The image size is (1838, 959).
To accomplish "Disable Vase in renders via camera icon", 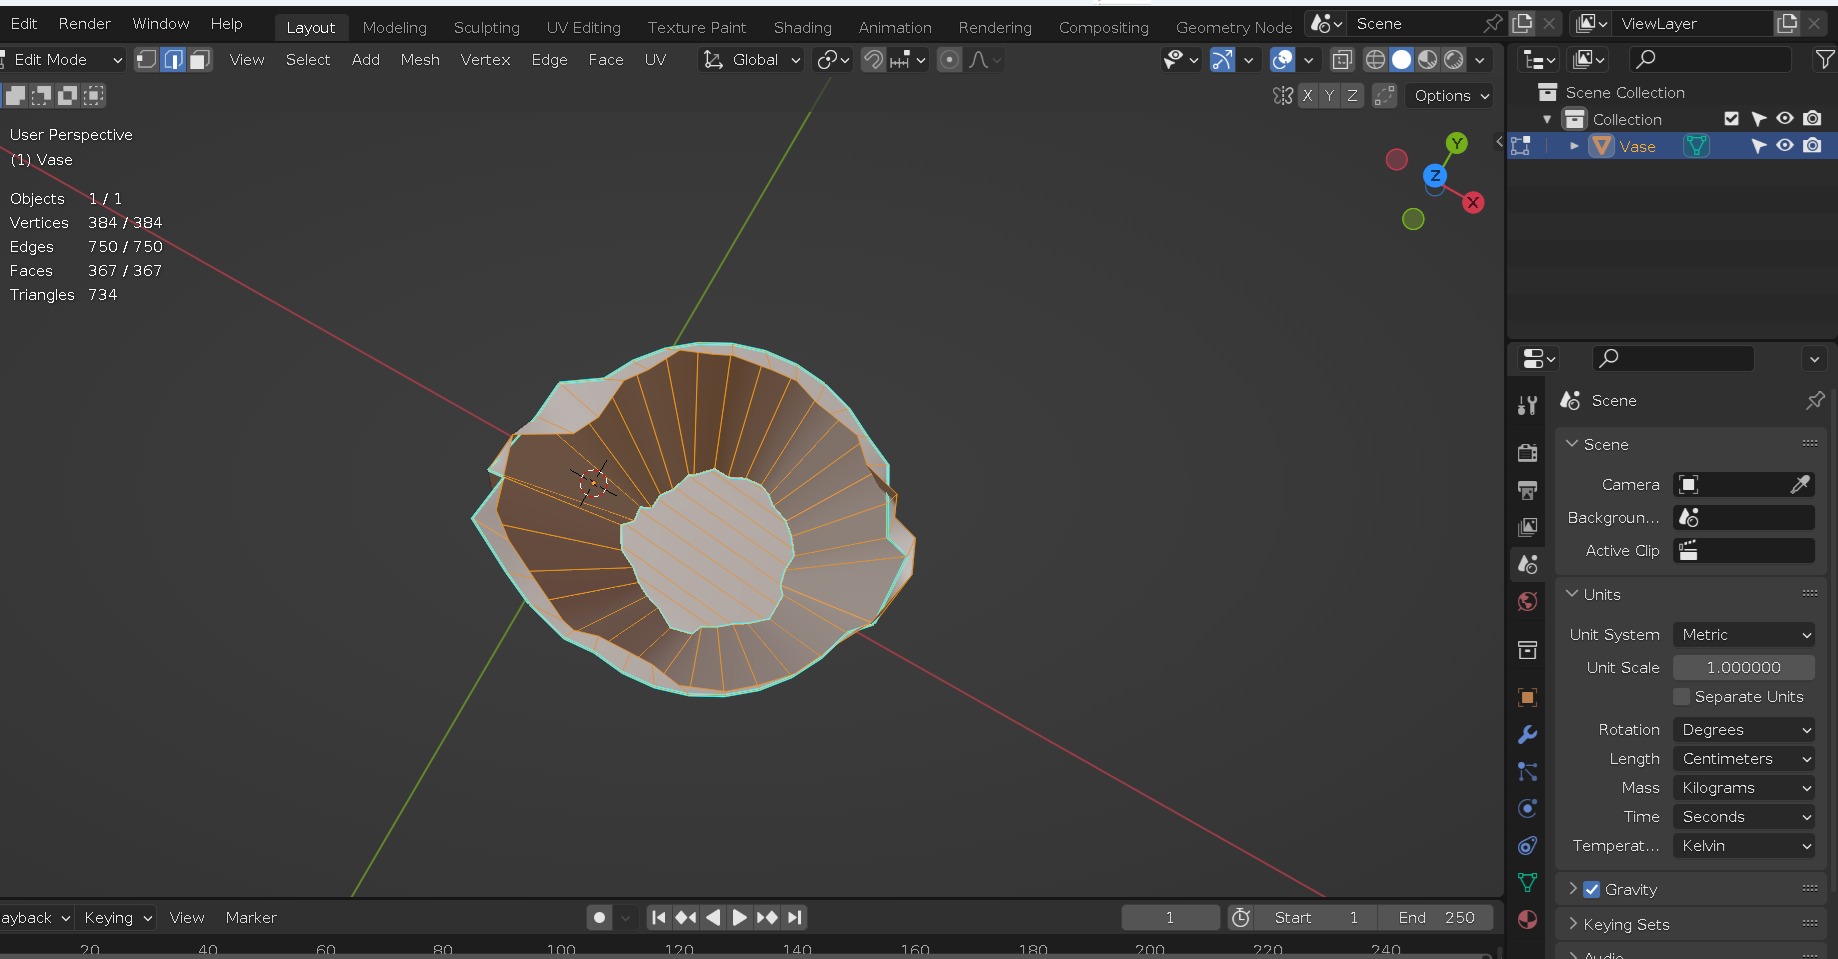I will (1812, 146).
